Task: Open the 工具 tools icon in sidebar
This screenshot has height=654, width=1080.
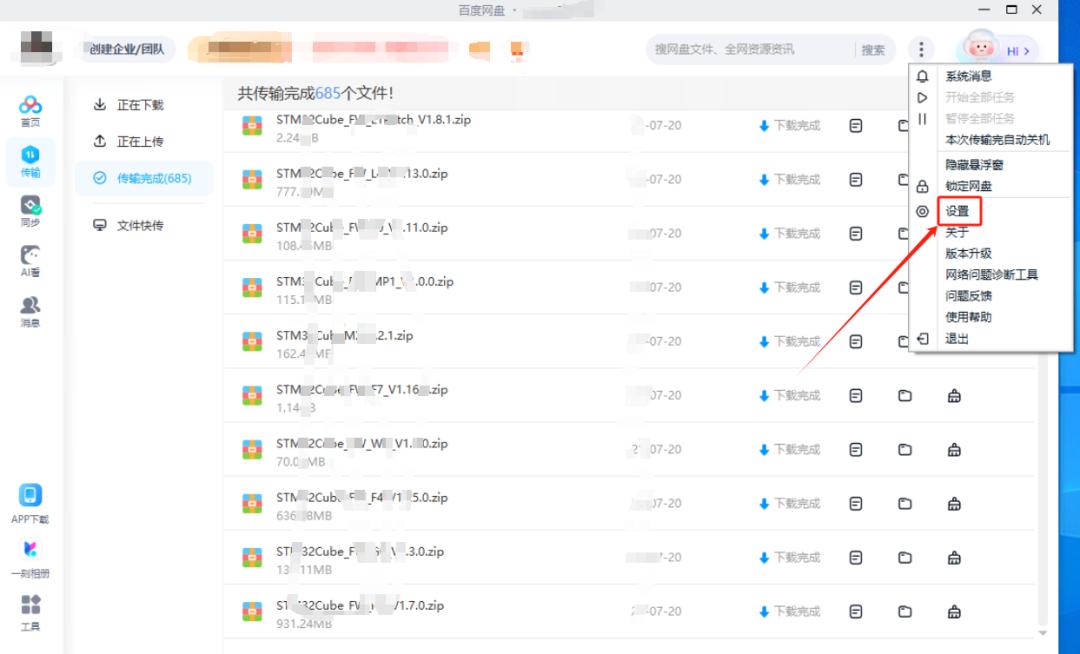Action: point(31,605)
